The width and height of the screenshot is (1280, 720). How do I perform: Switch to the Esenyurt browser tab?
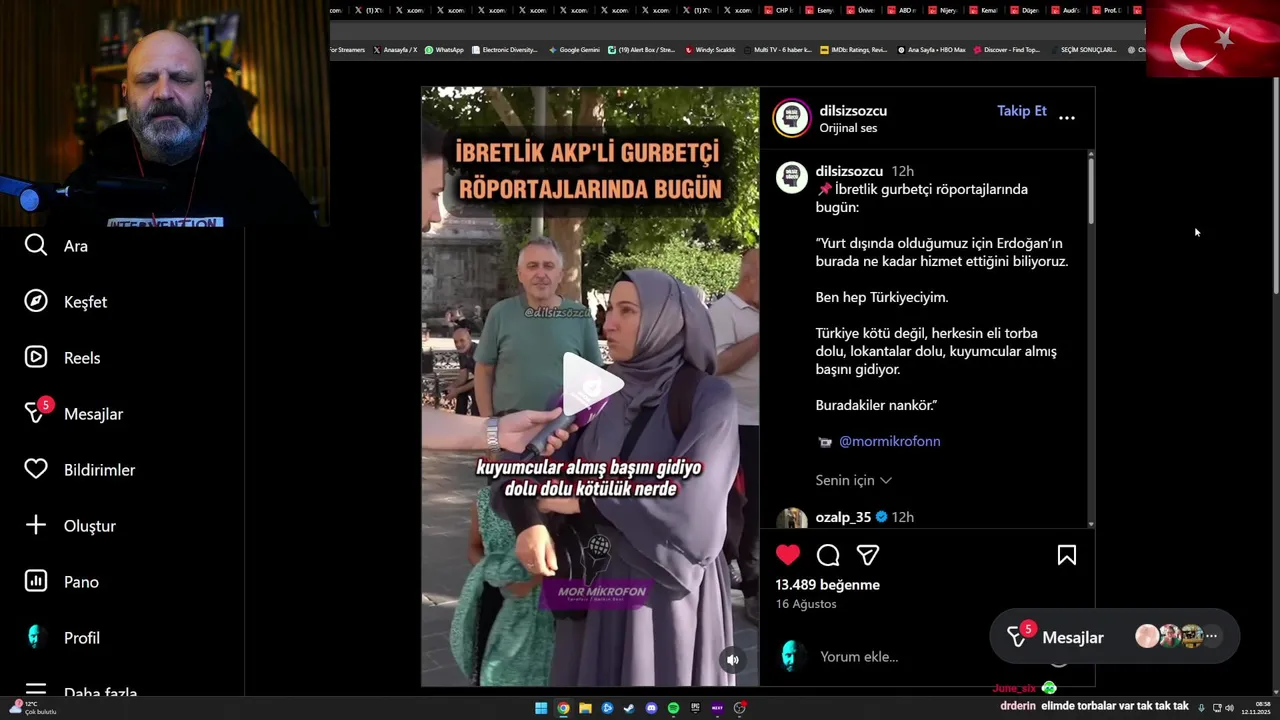coord(820,10)
